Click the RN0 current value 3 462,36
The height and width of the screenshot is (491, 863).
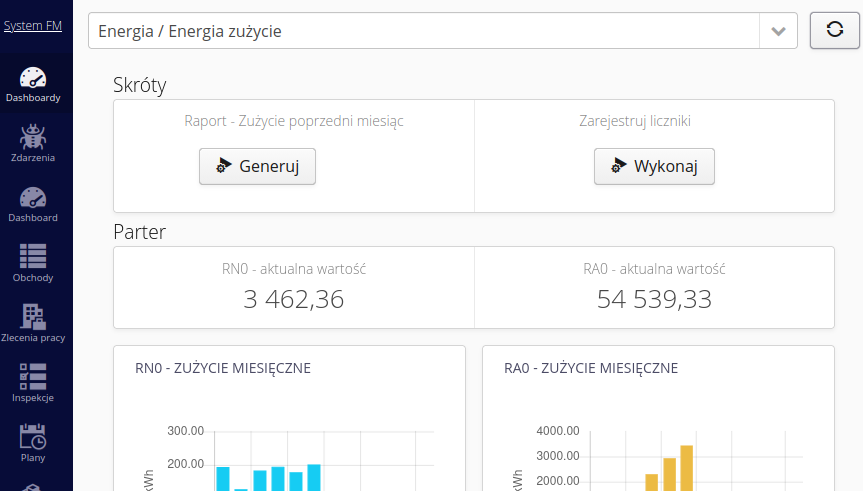294,299
